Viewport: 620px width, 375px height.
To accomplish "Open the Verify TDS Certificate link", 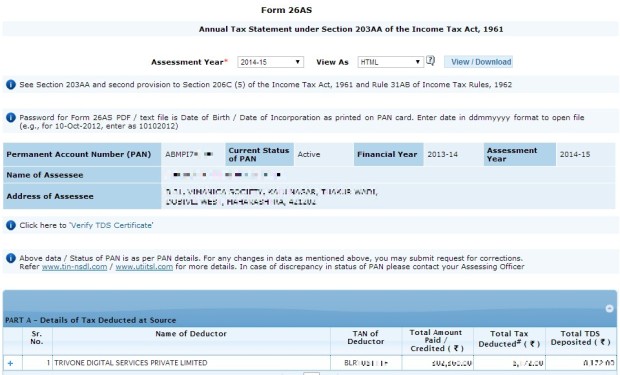I will 111,225.
